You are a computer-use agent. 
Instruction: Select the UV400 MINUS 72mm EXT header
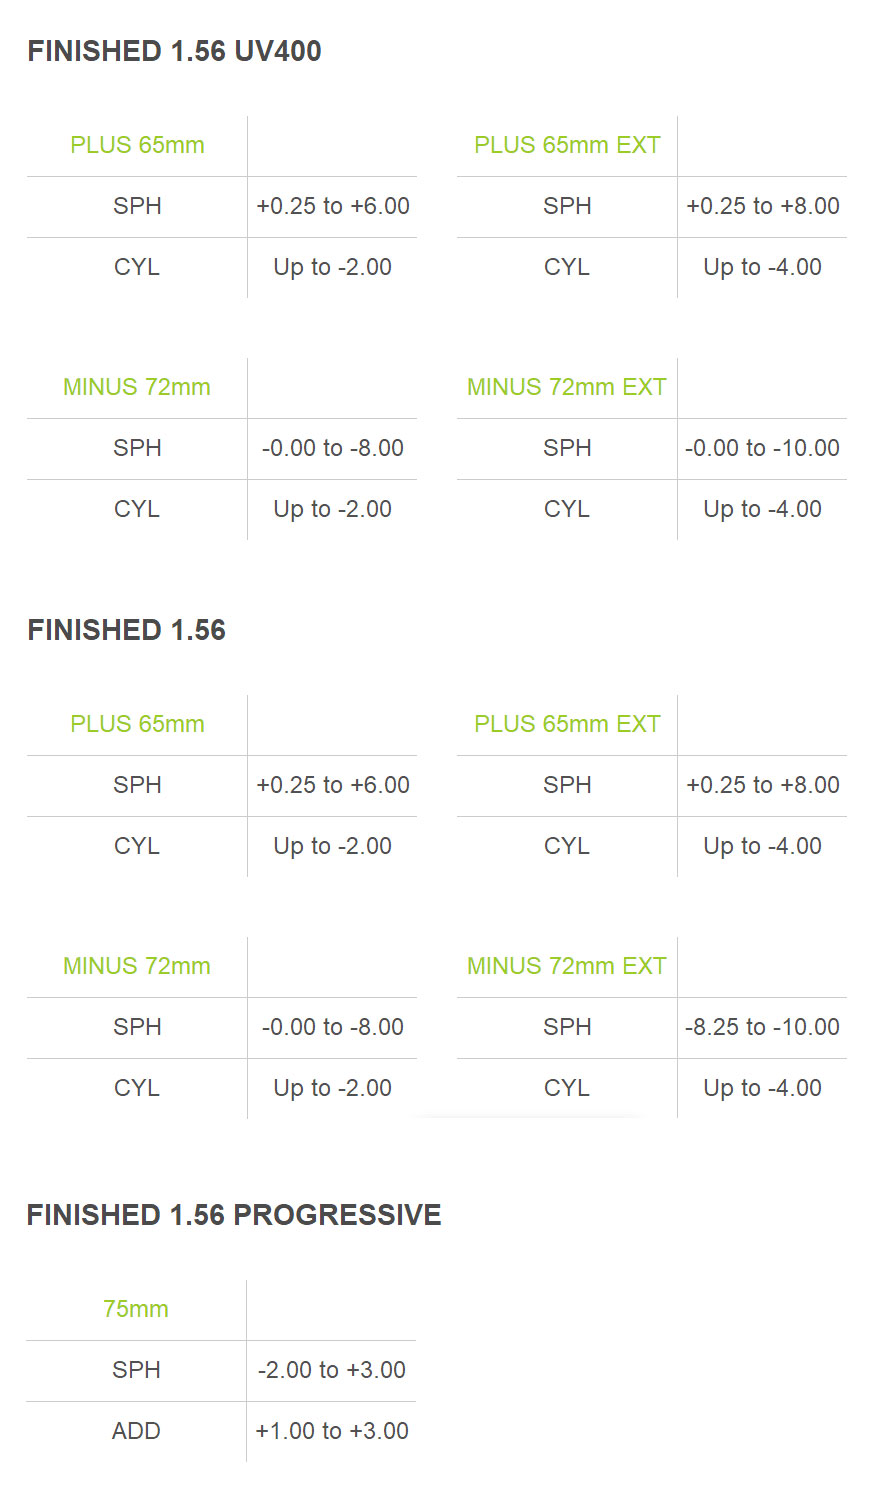click(567, 387)
